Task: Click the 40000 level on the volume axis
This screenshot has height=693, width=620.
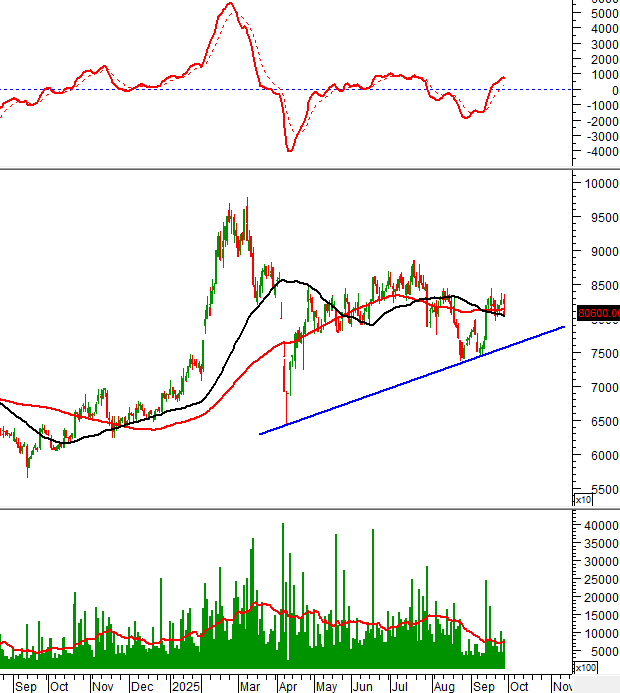Action: (601, 525)
